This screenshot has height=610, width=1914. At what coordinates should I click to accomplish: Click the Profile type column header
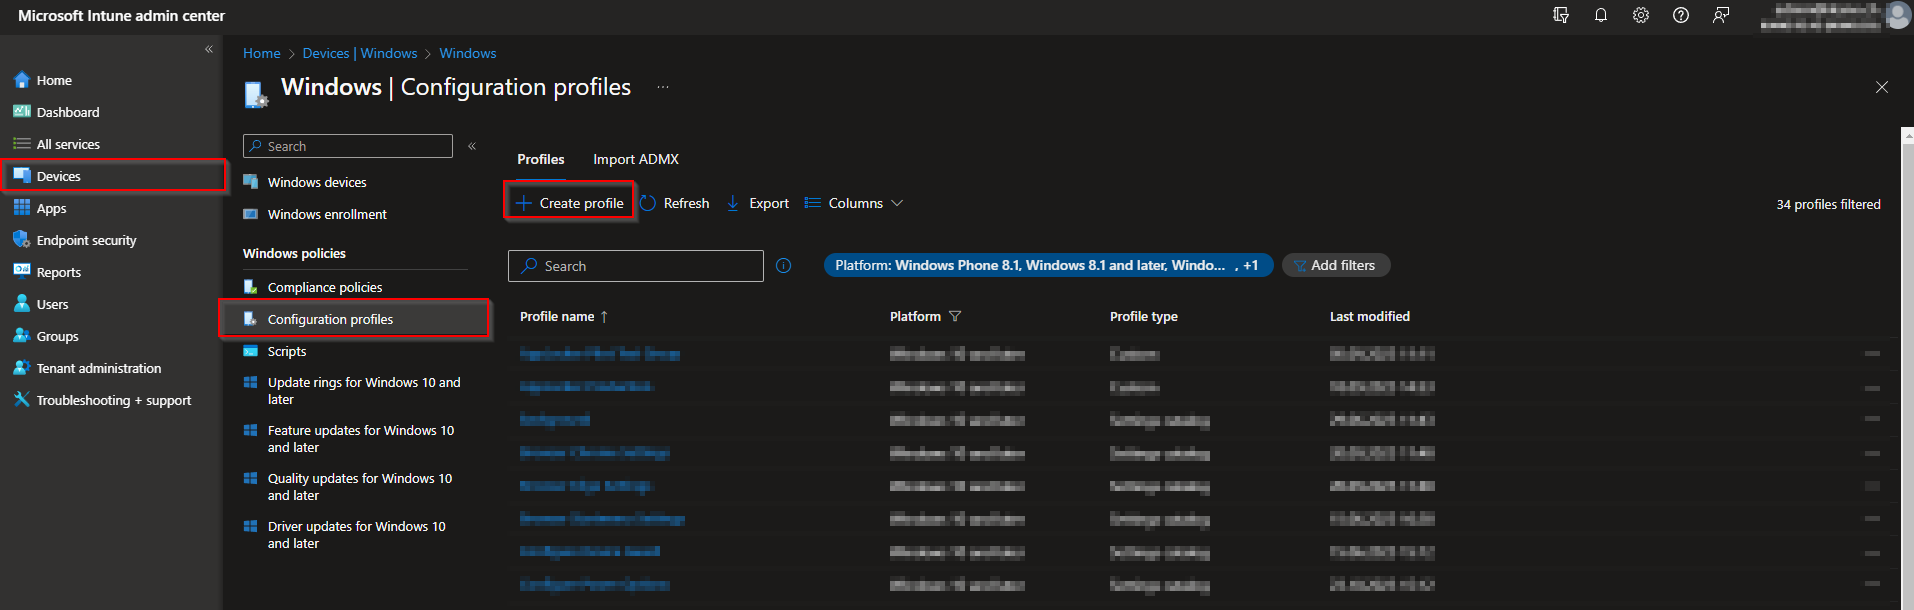[x=1144, y=316]
